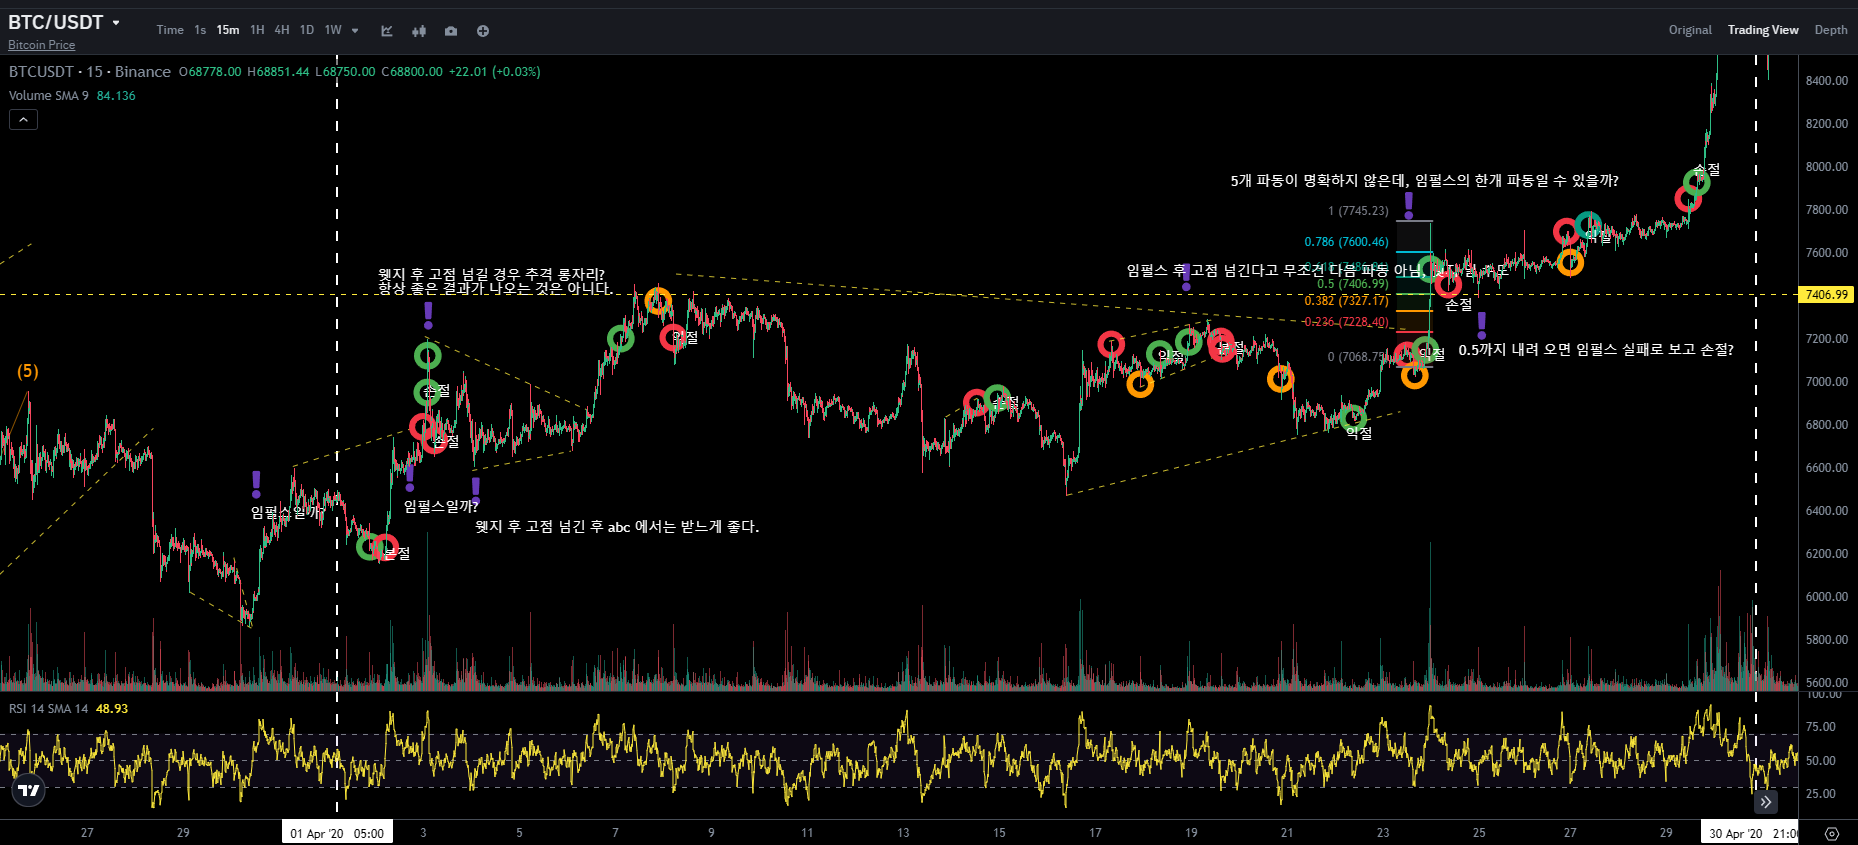Click the Time chart option

tap(170, 30)
